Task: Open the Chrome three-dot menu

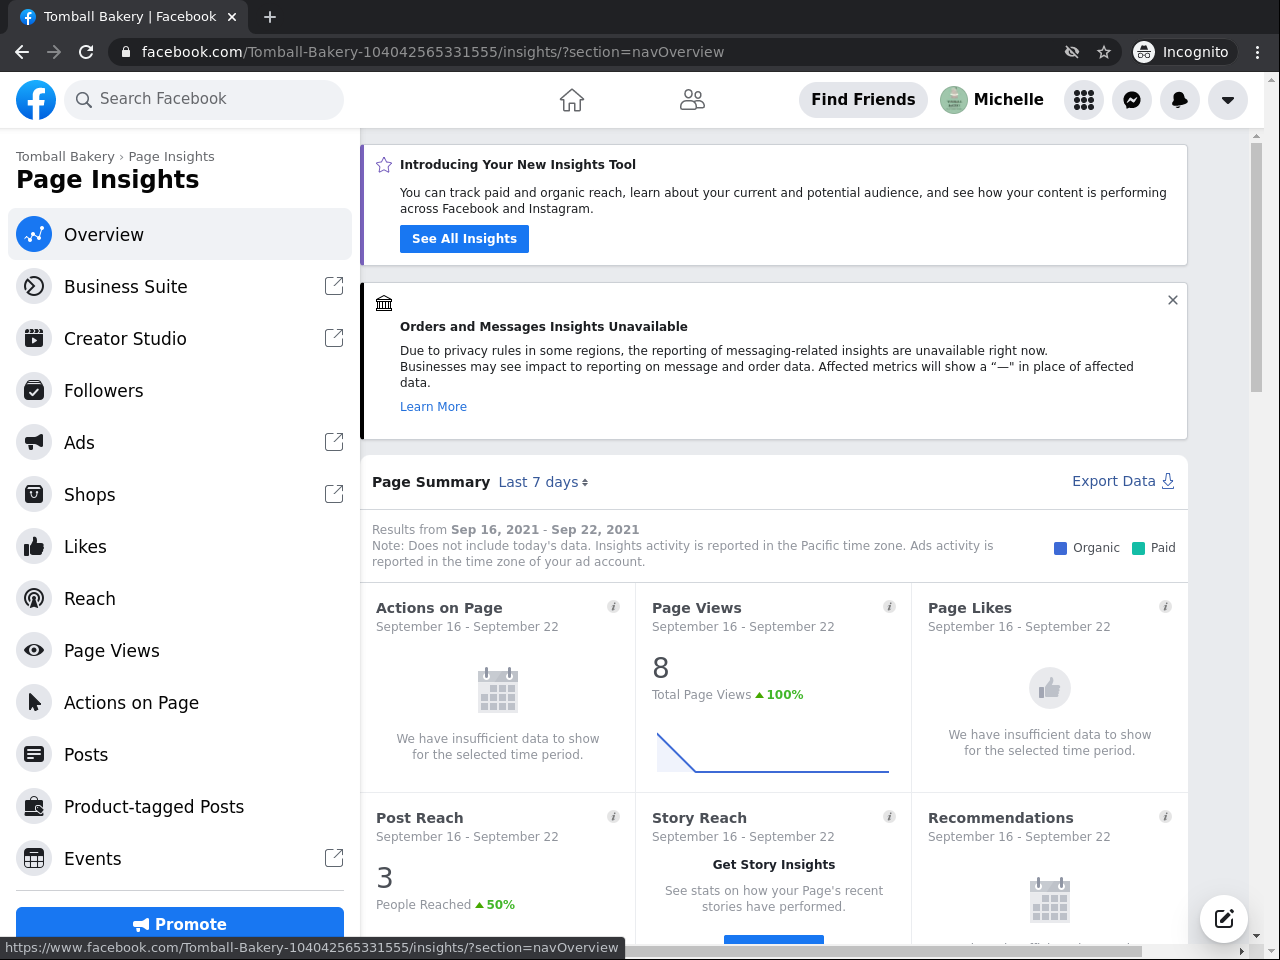Action: [1258, 52]
